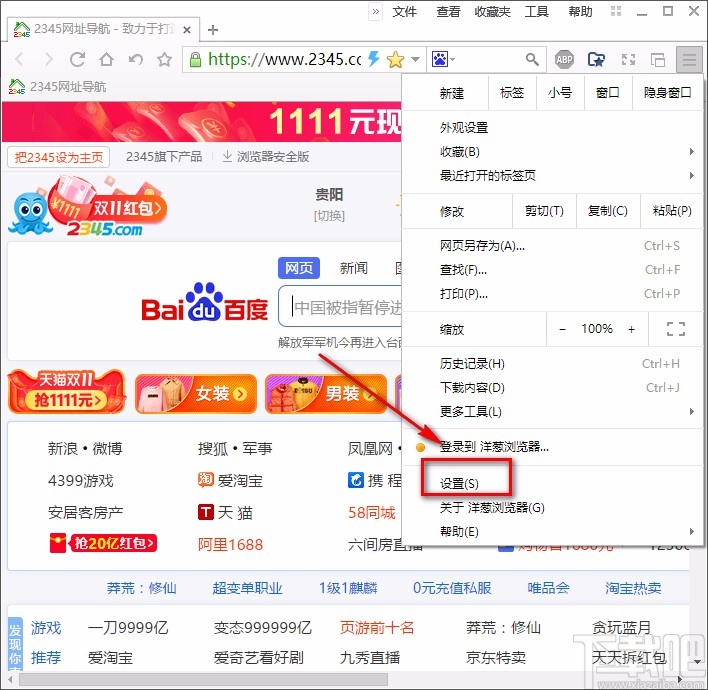Open the 帮助 menu in menu bar
The height and width of the screenshot is (690, 708).
tap(580, 12)
